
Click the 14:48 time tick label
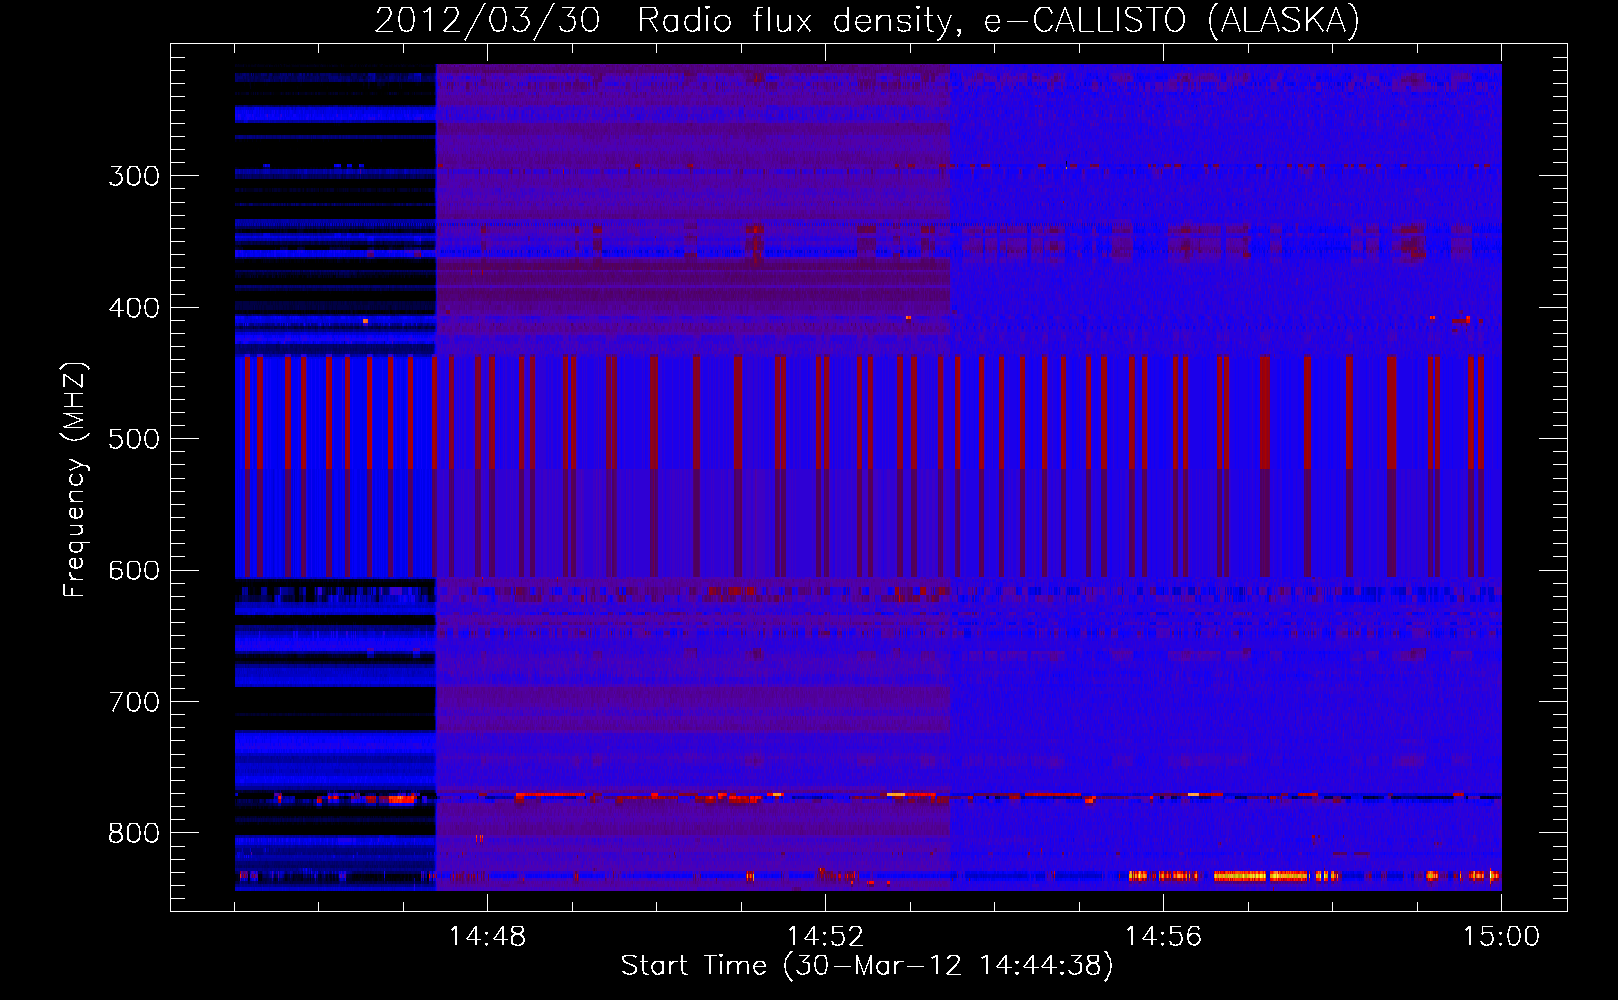[x=487, y=937]
